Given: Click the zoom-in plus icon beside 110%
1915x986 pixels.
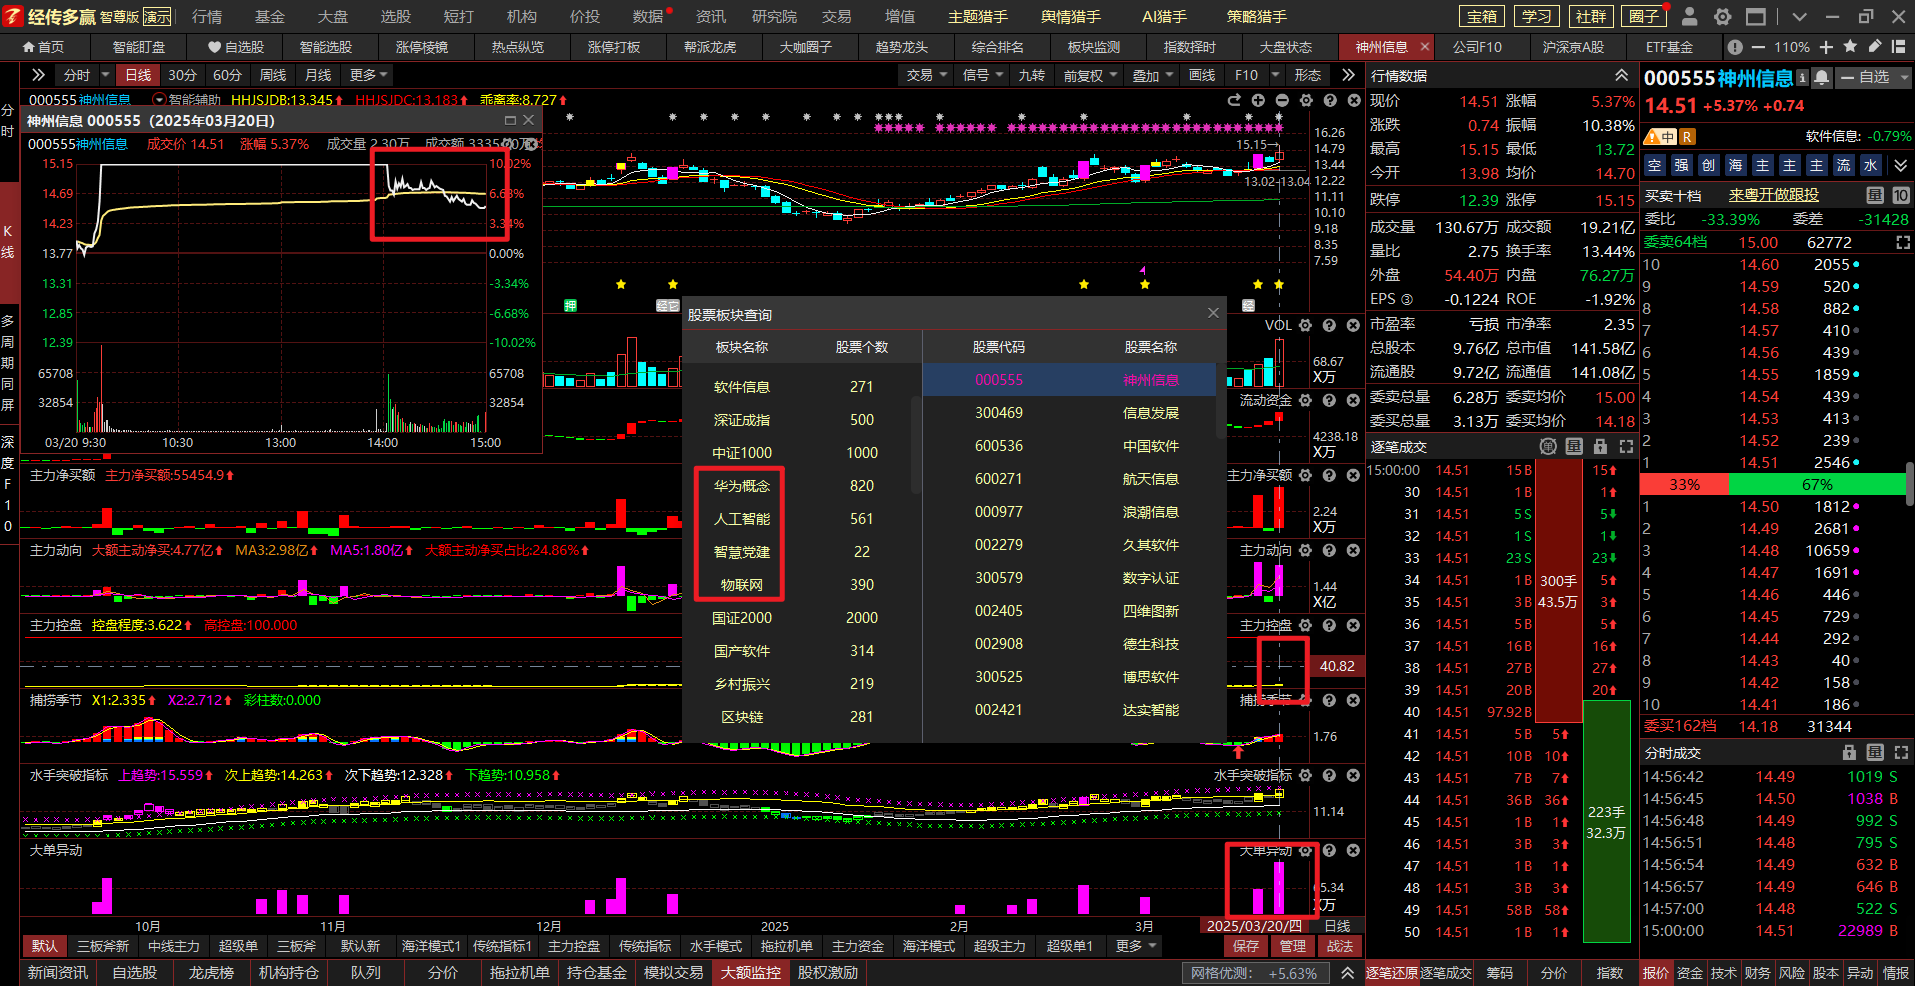Looking at the screenshot, I should coord(1826,47).
